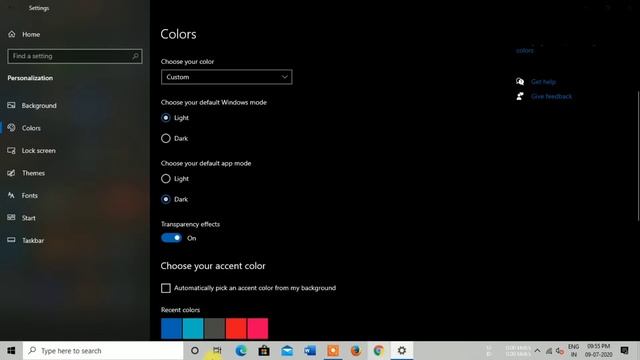640x360 pixels.
Task: Open the Get help link
Action: 544,82
